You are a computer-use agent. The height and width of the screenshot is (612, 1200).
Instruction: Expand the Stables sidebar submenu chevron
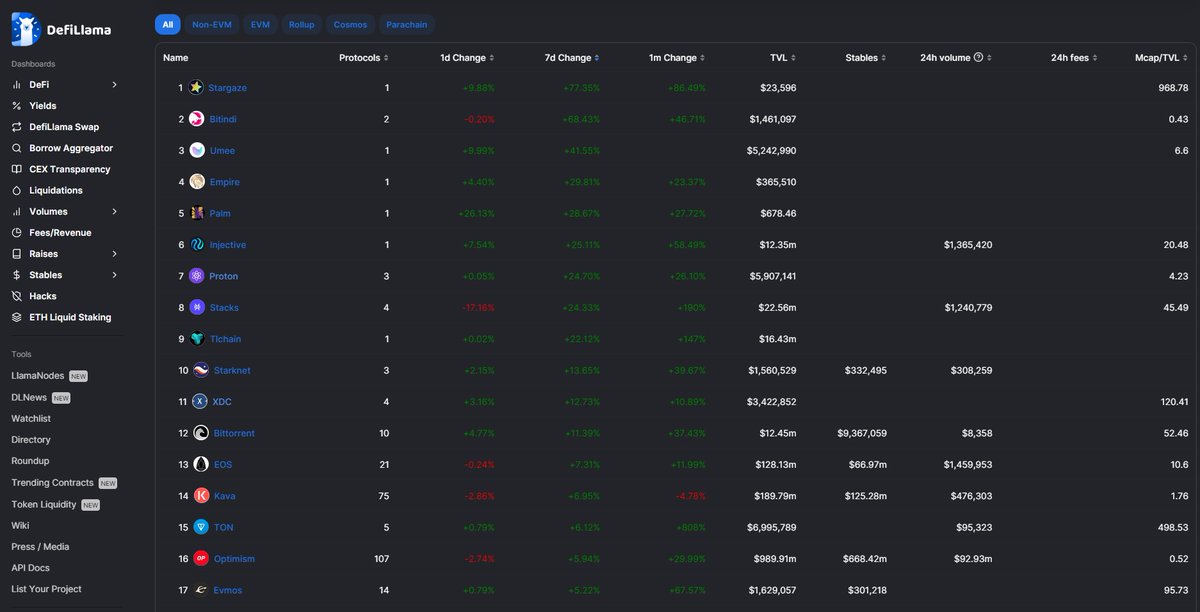[x=115, y=275]
